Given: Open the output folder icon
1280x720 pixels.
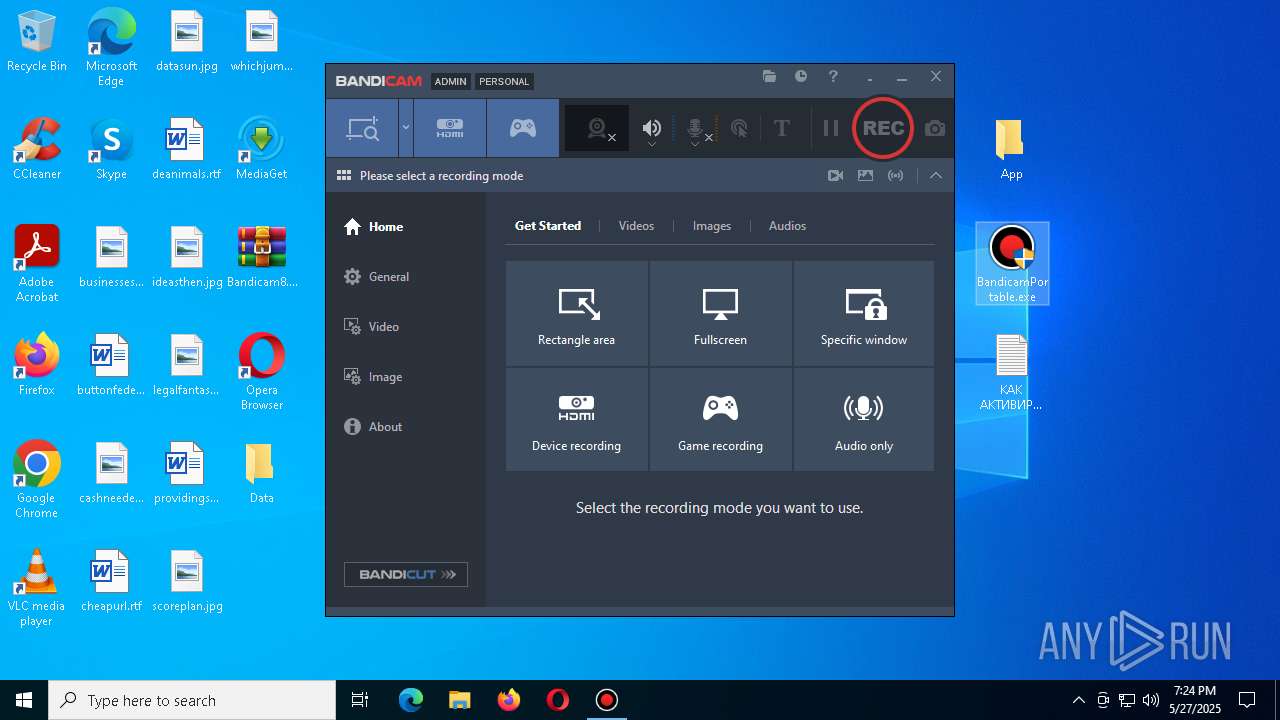Looking at the screenshot, I should 769,76.
